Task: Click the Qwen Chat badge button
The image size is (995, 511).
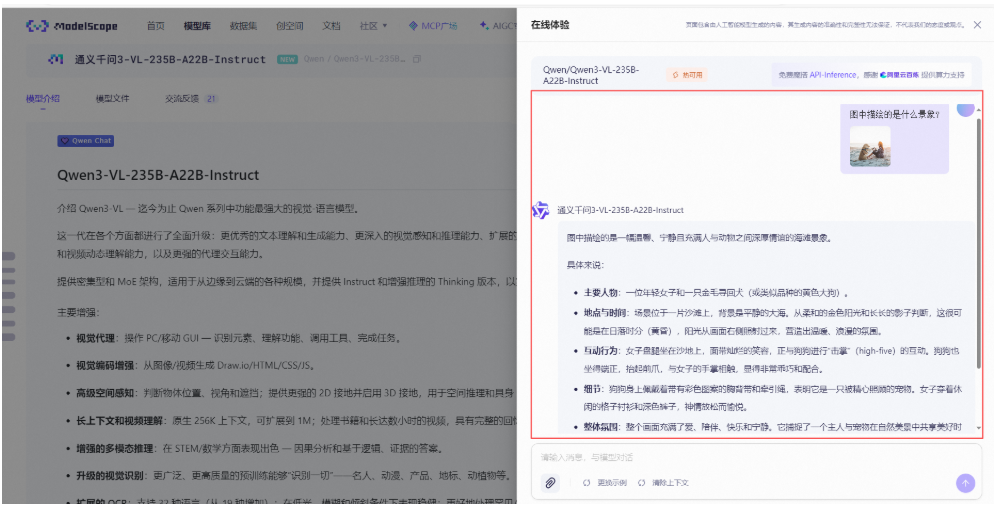Action: 86,141
